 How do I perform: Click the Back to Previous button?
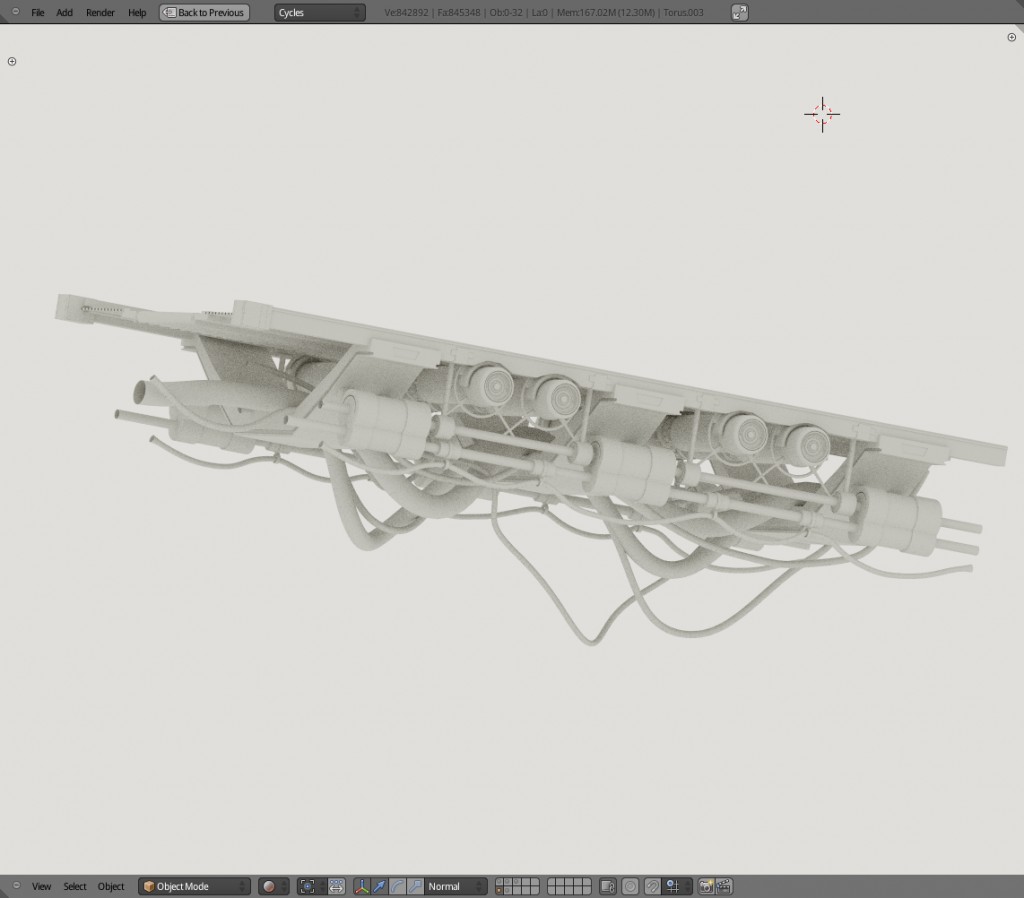pos(204,12)
